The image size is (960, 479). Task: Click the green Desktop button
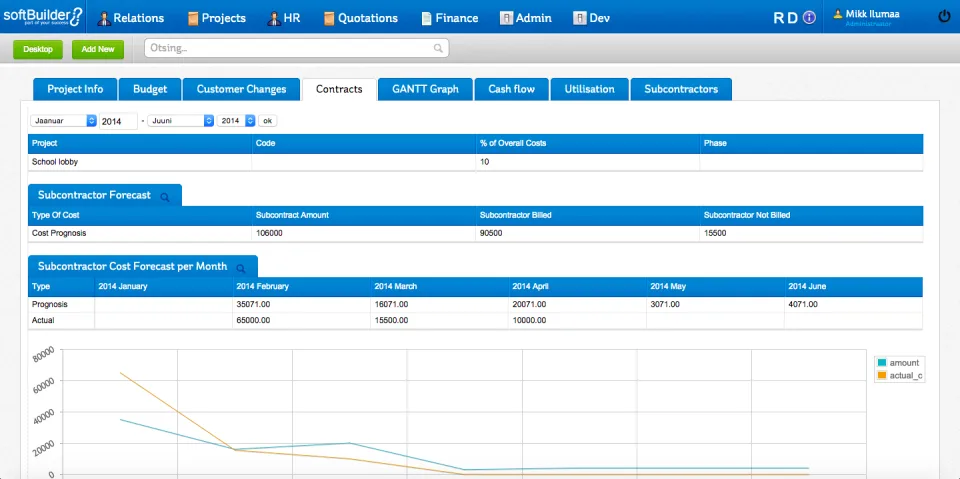click(38, 50)
